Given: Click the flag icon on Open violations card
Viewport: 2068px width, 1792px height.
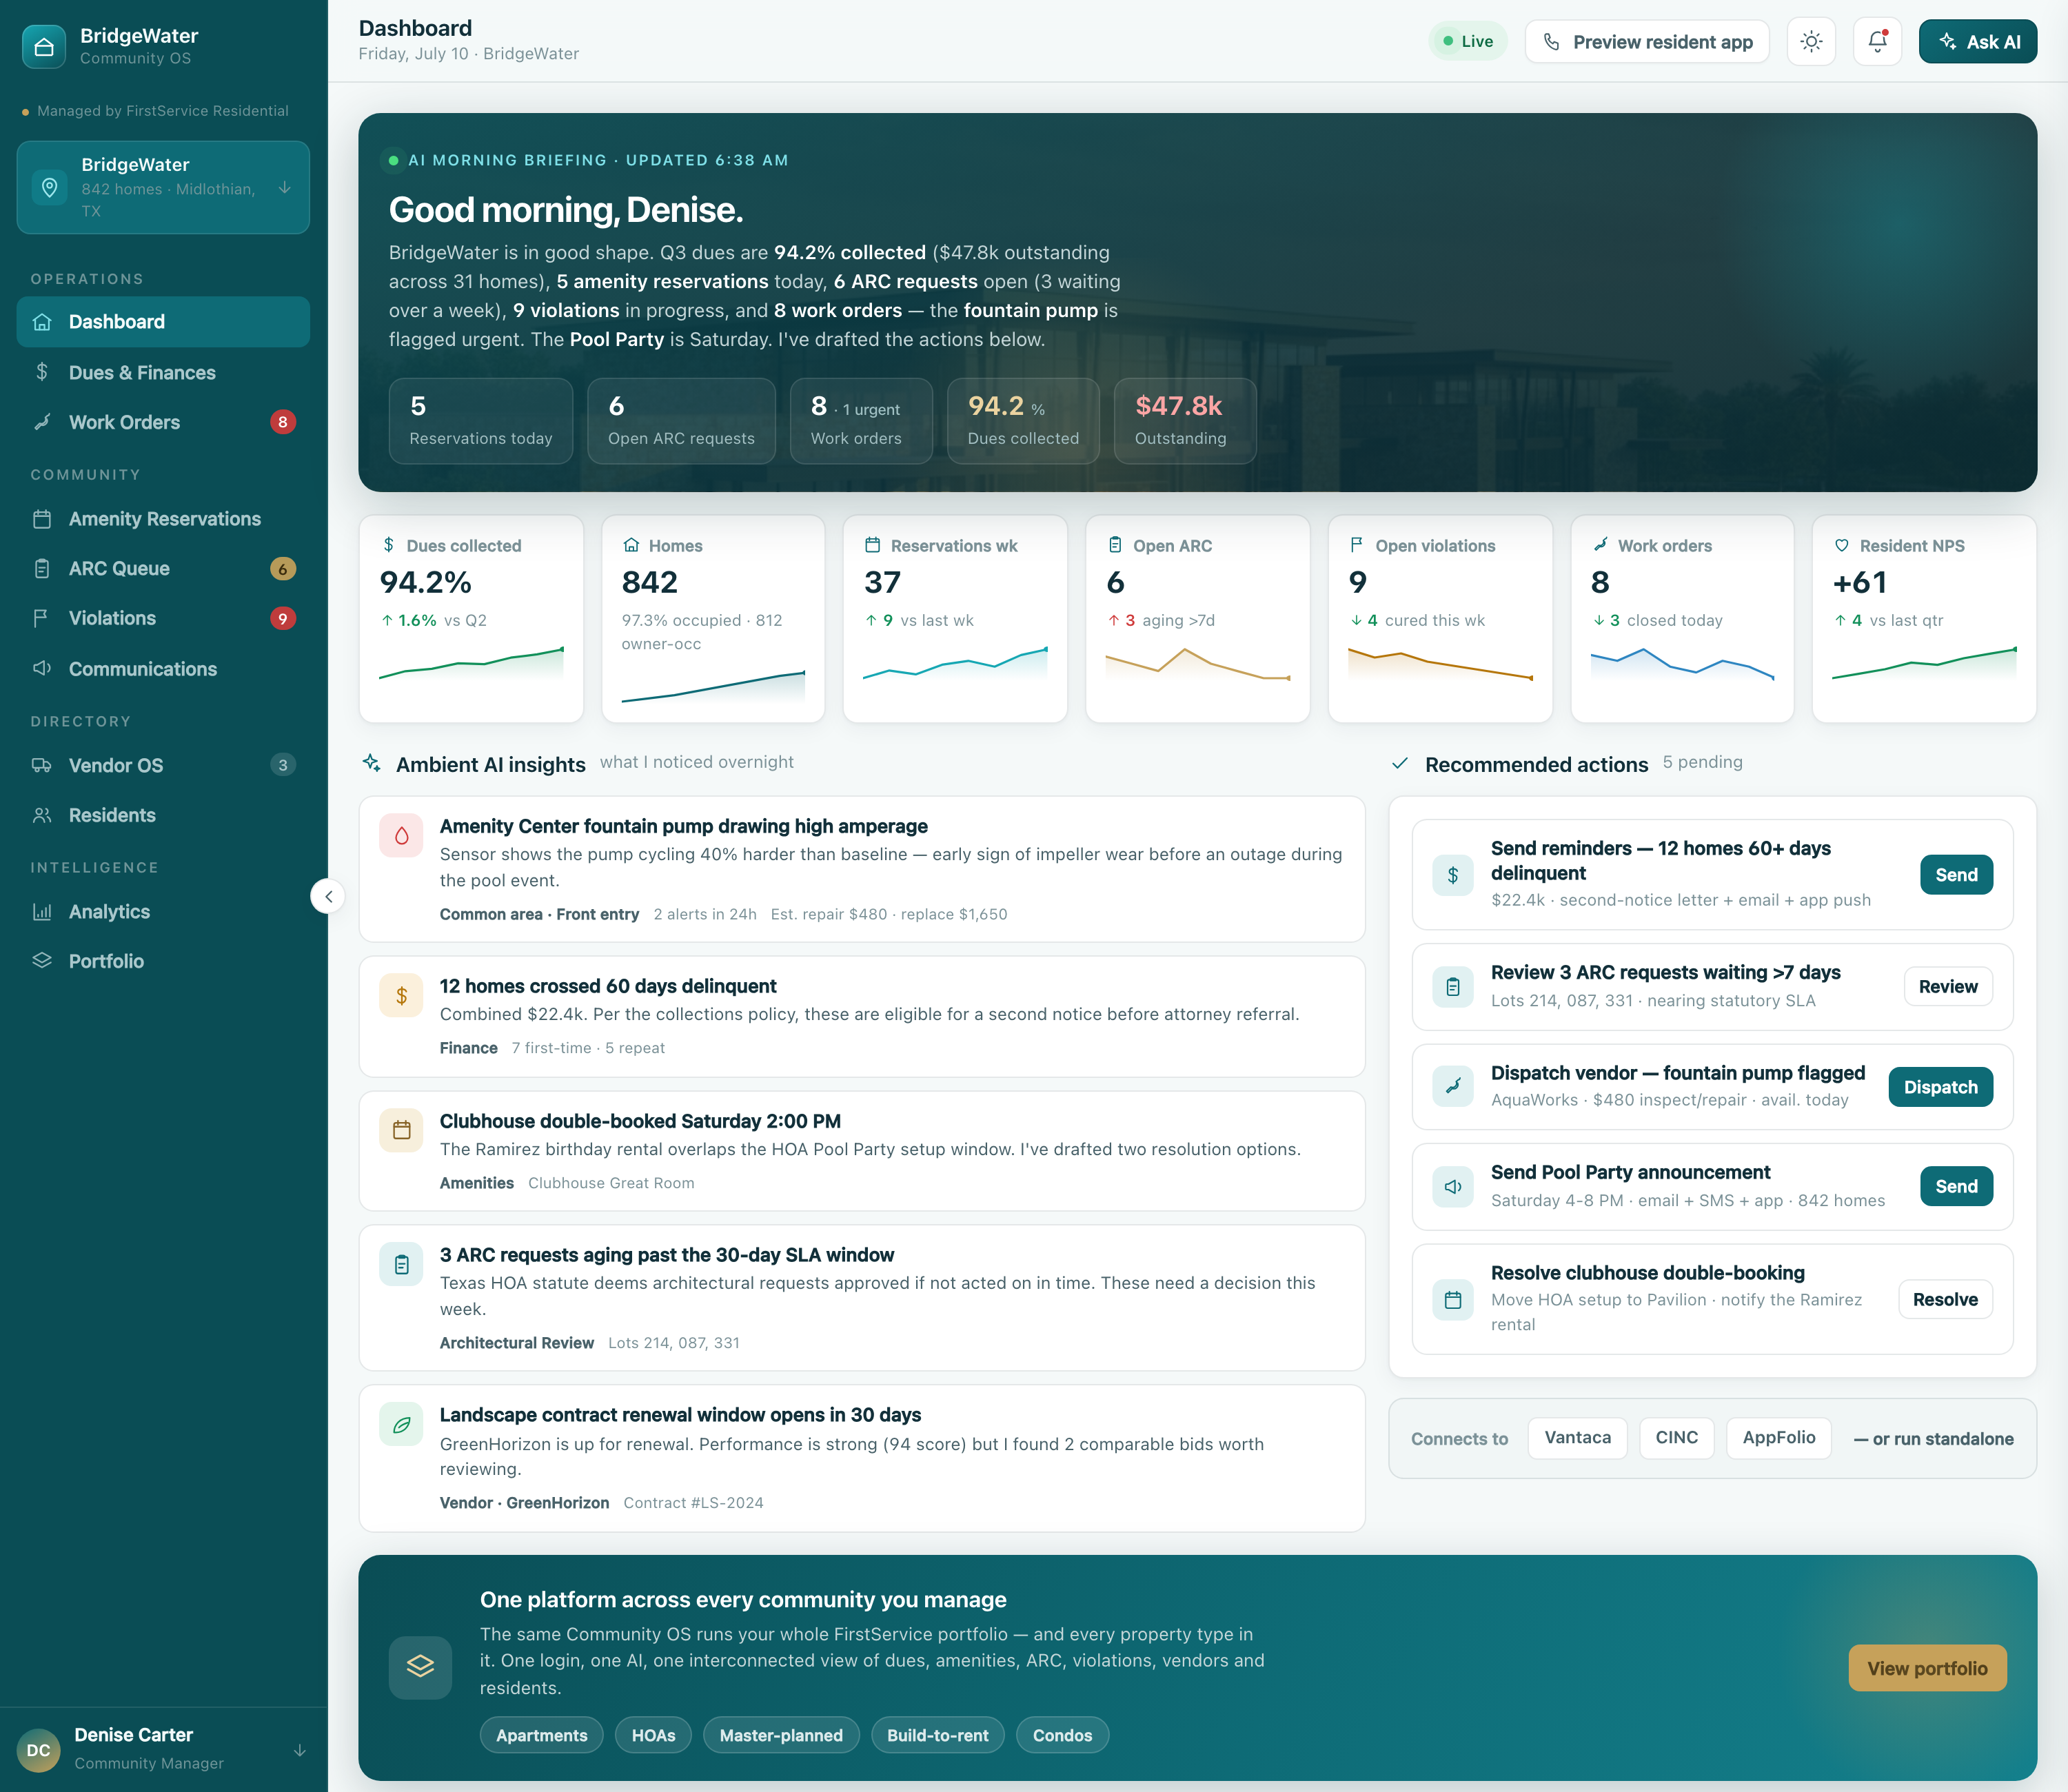Looking at the screenshot, I should (1356, 545).
